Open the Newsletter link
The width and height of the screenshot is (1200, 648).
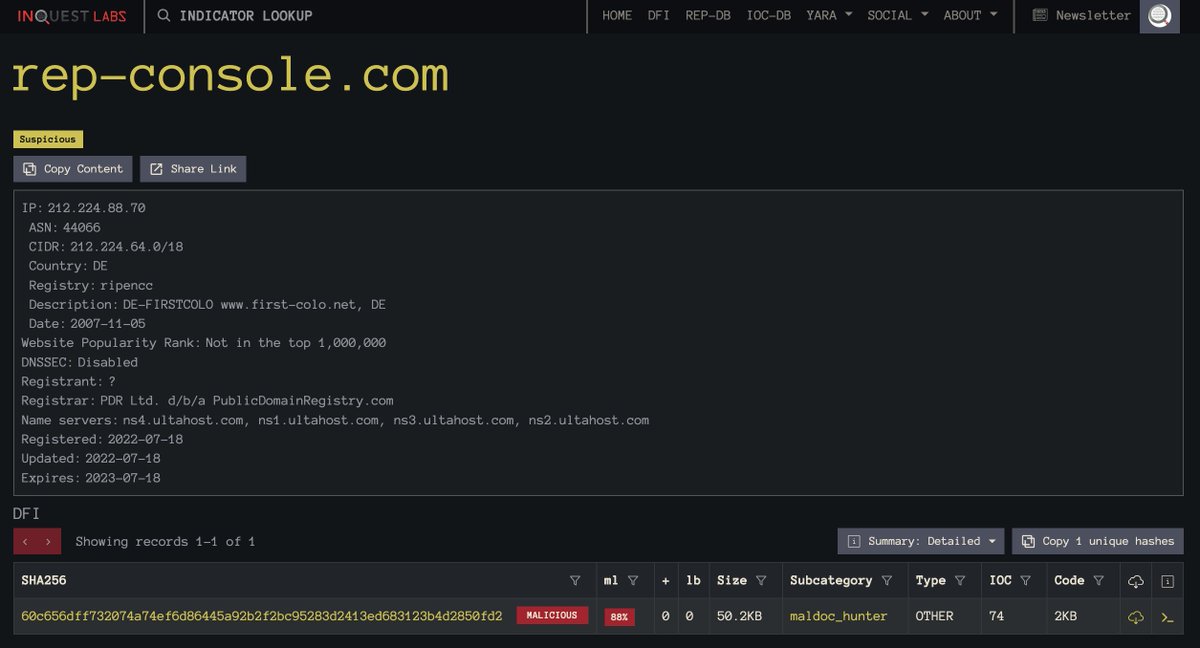point(1093,16)
